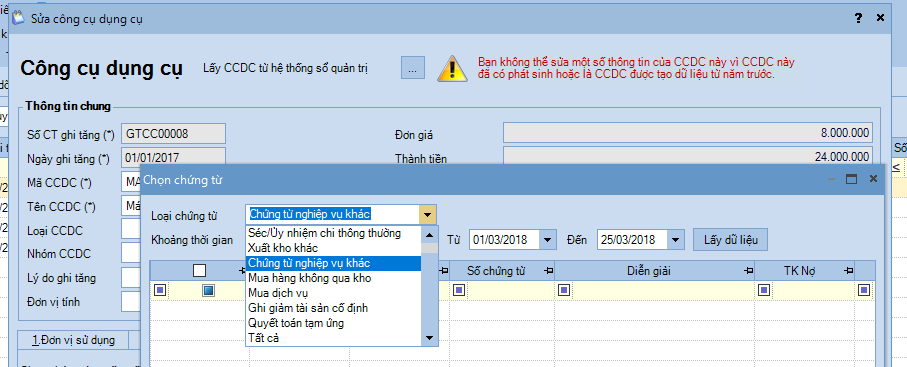The image size is (907, 367).
Task: Click the Thành tiền field 24.000.000
Action: (x=688, y=156)
